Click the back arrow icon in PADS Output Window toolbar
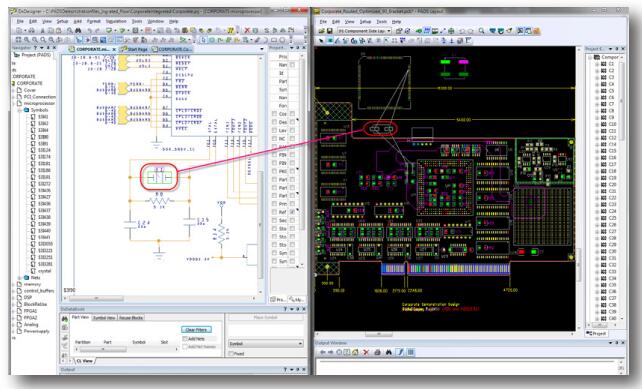642x389 pixels. (323, 352)
